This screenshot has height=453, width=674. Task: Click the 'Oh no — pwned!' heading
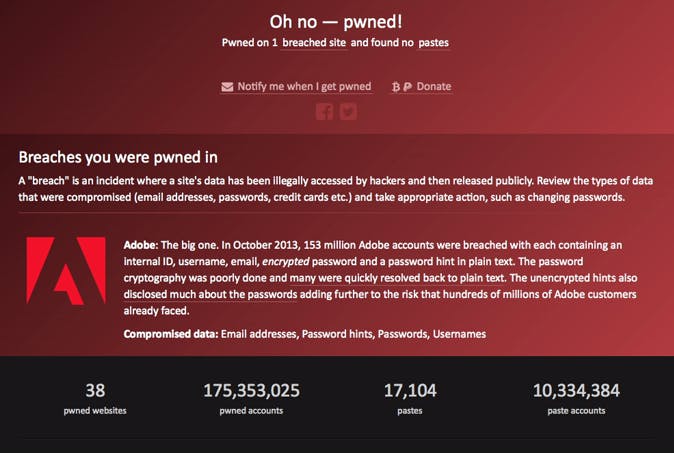click(x=337, y=21)
